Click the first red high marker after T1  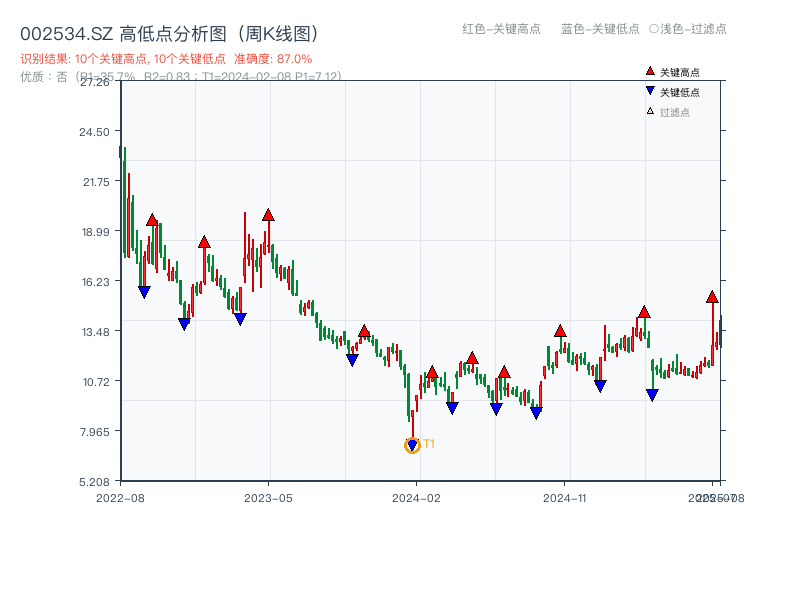click(x=432, y=372)
